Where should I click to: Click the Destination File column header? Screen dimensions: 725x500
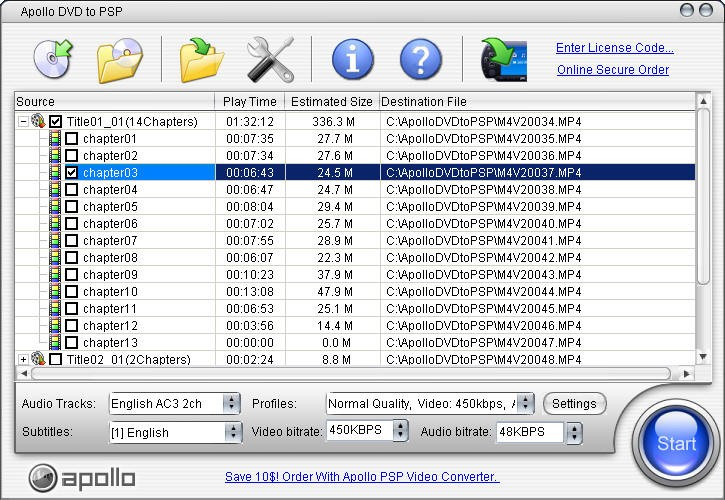[x=537, y=101]
